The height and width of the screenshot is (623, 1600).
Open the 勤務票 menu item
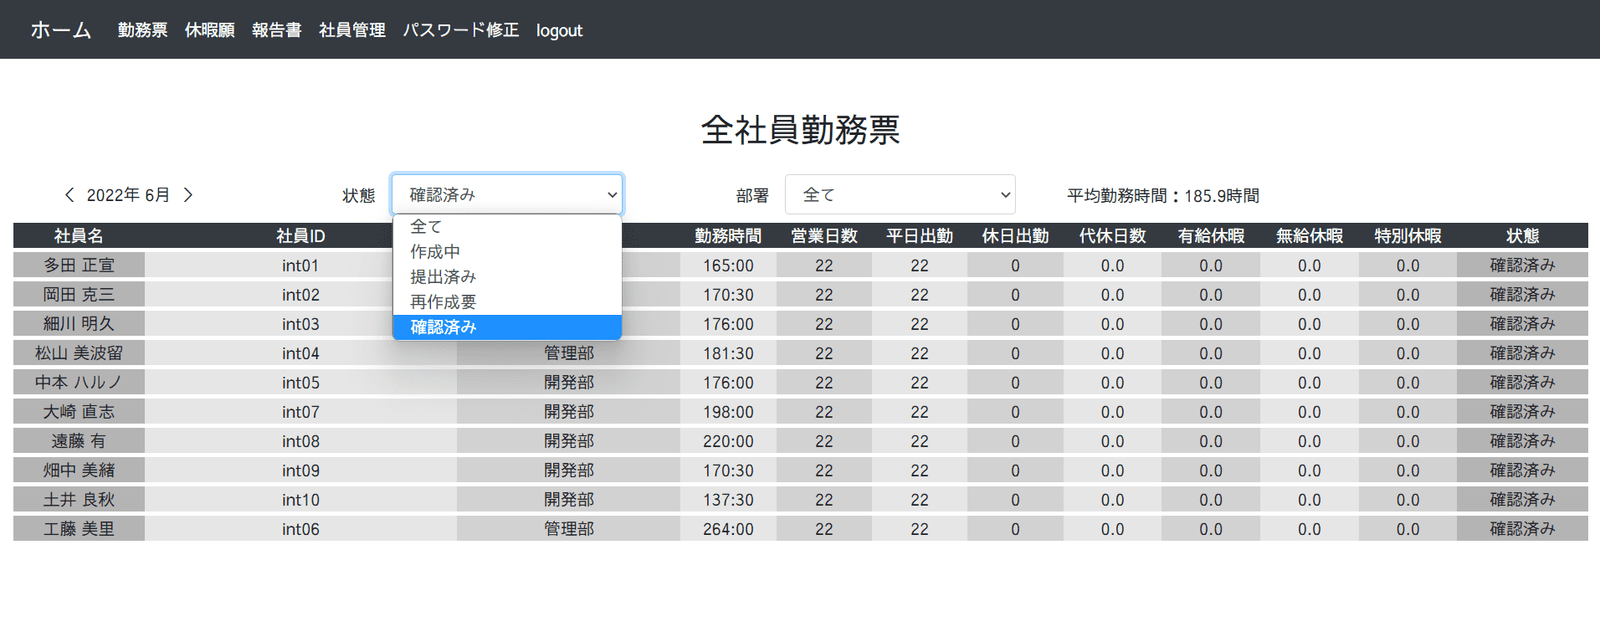[143, 30]
